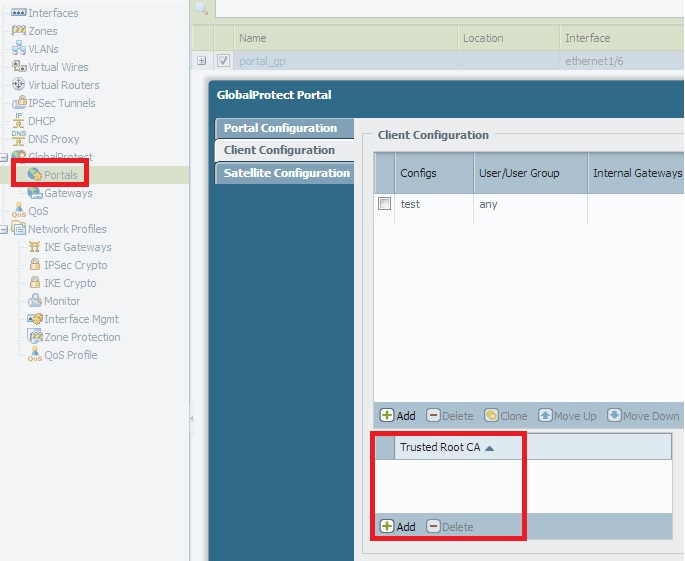Screen dimensions: 685x561
Task: Select the test config name
Action: (410, 204)
